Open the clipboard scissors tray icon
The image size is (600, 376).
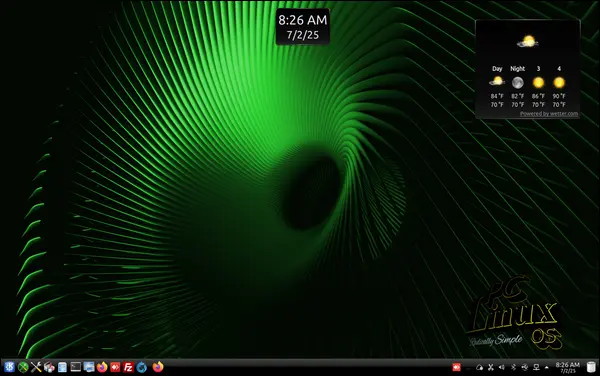(491, 367)
